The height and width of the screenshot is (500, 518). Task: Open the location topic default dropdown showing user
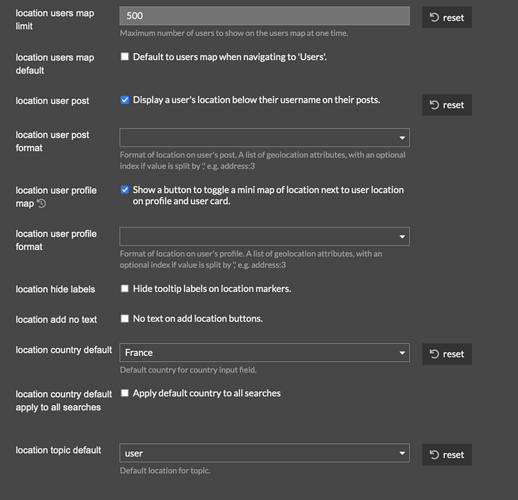[264, 453]
